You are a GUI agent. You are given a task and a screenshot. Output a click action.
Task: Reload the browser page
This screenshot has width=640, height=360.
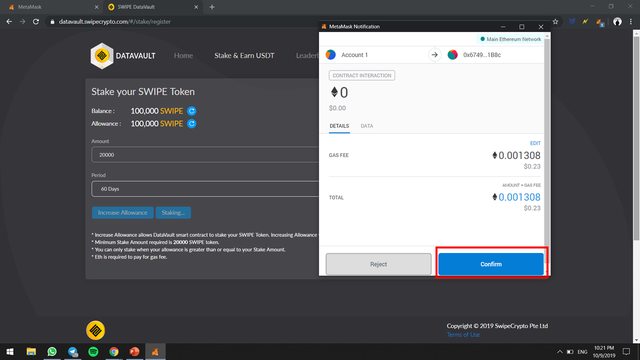36,22
